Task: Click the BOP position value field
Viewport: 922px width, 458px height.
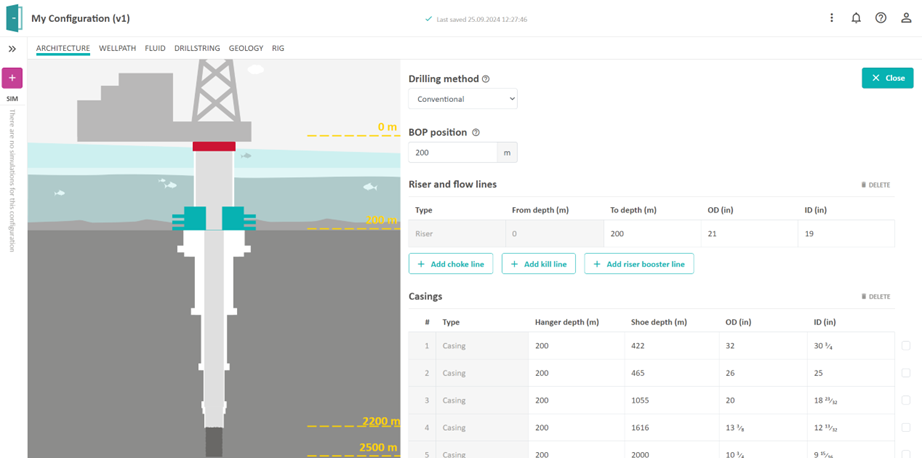Action: pos(452,153)
